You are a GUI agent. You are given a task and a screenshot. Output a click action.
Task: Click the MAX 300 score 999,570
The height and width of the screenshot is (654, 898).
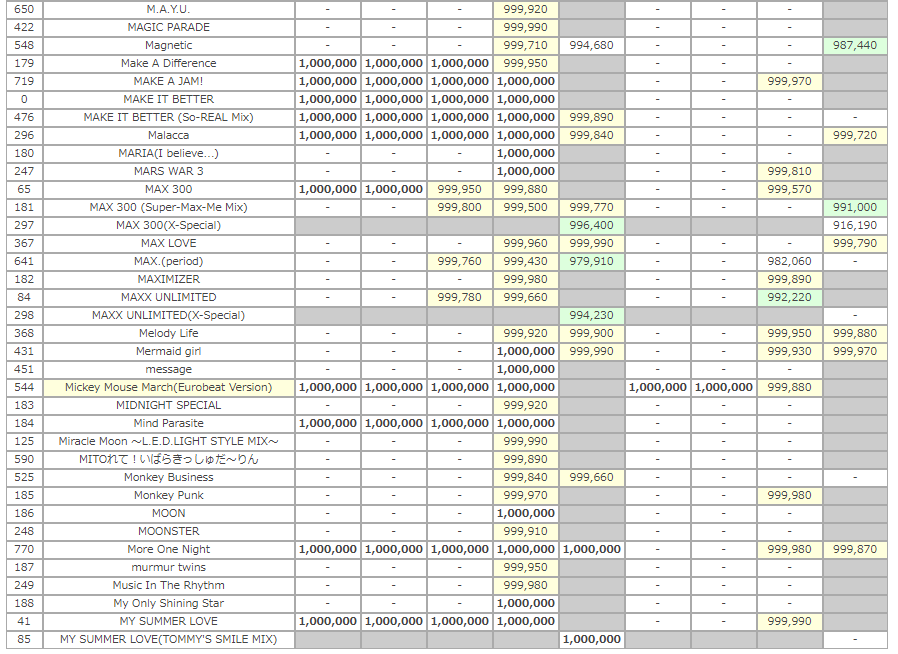789,189
